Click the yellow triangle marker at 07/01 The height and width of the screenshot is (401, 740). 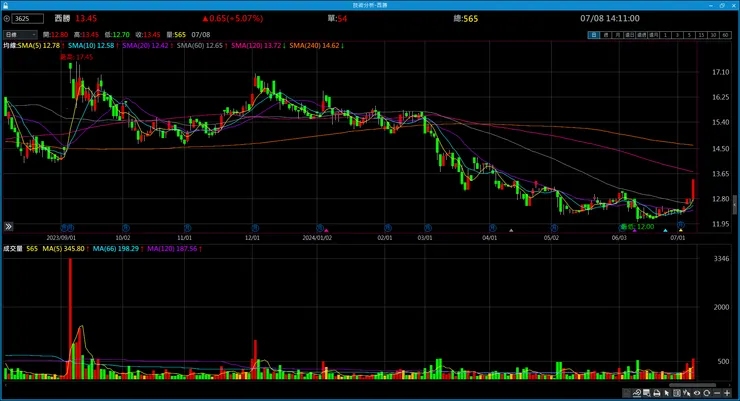click(x=681, y=230)
